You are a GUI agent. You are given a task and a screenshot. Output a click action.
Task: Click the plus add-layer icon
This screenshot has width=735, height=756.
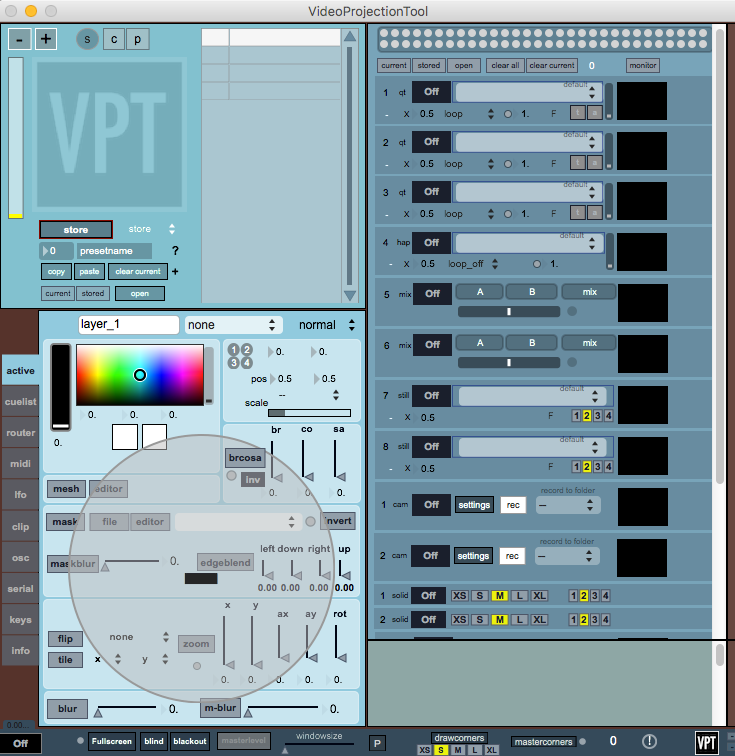[x=46, y=39]
